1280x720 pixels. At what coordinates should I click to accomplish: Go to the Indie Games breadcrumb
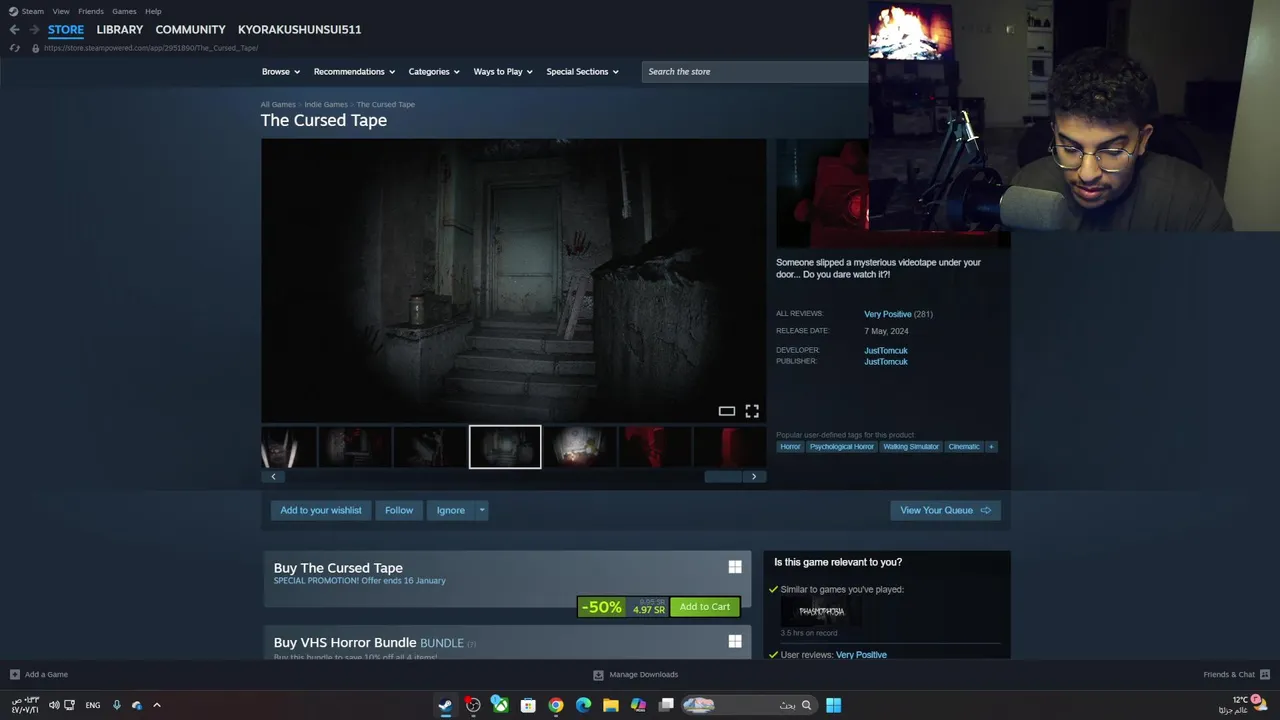coord(326,104)
